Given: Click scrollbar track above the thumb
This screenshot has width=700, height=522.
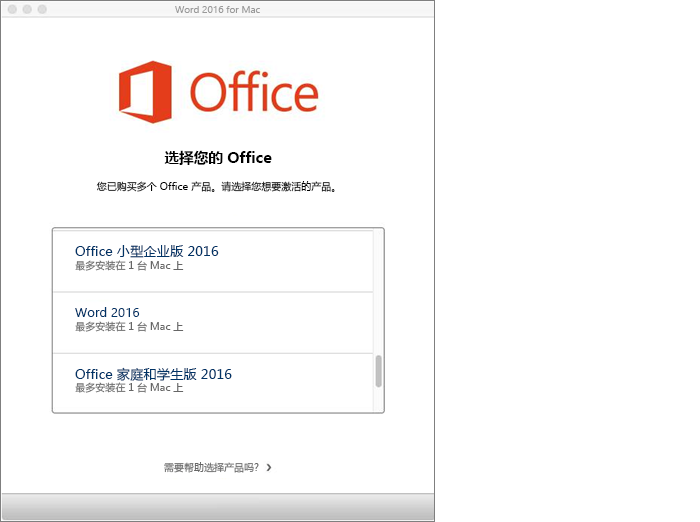Looking at the screenshot, I should [378, 290].
